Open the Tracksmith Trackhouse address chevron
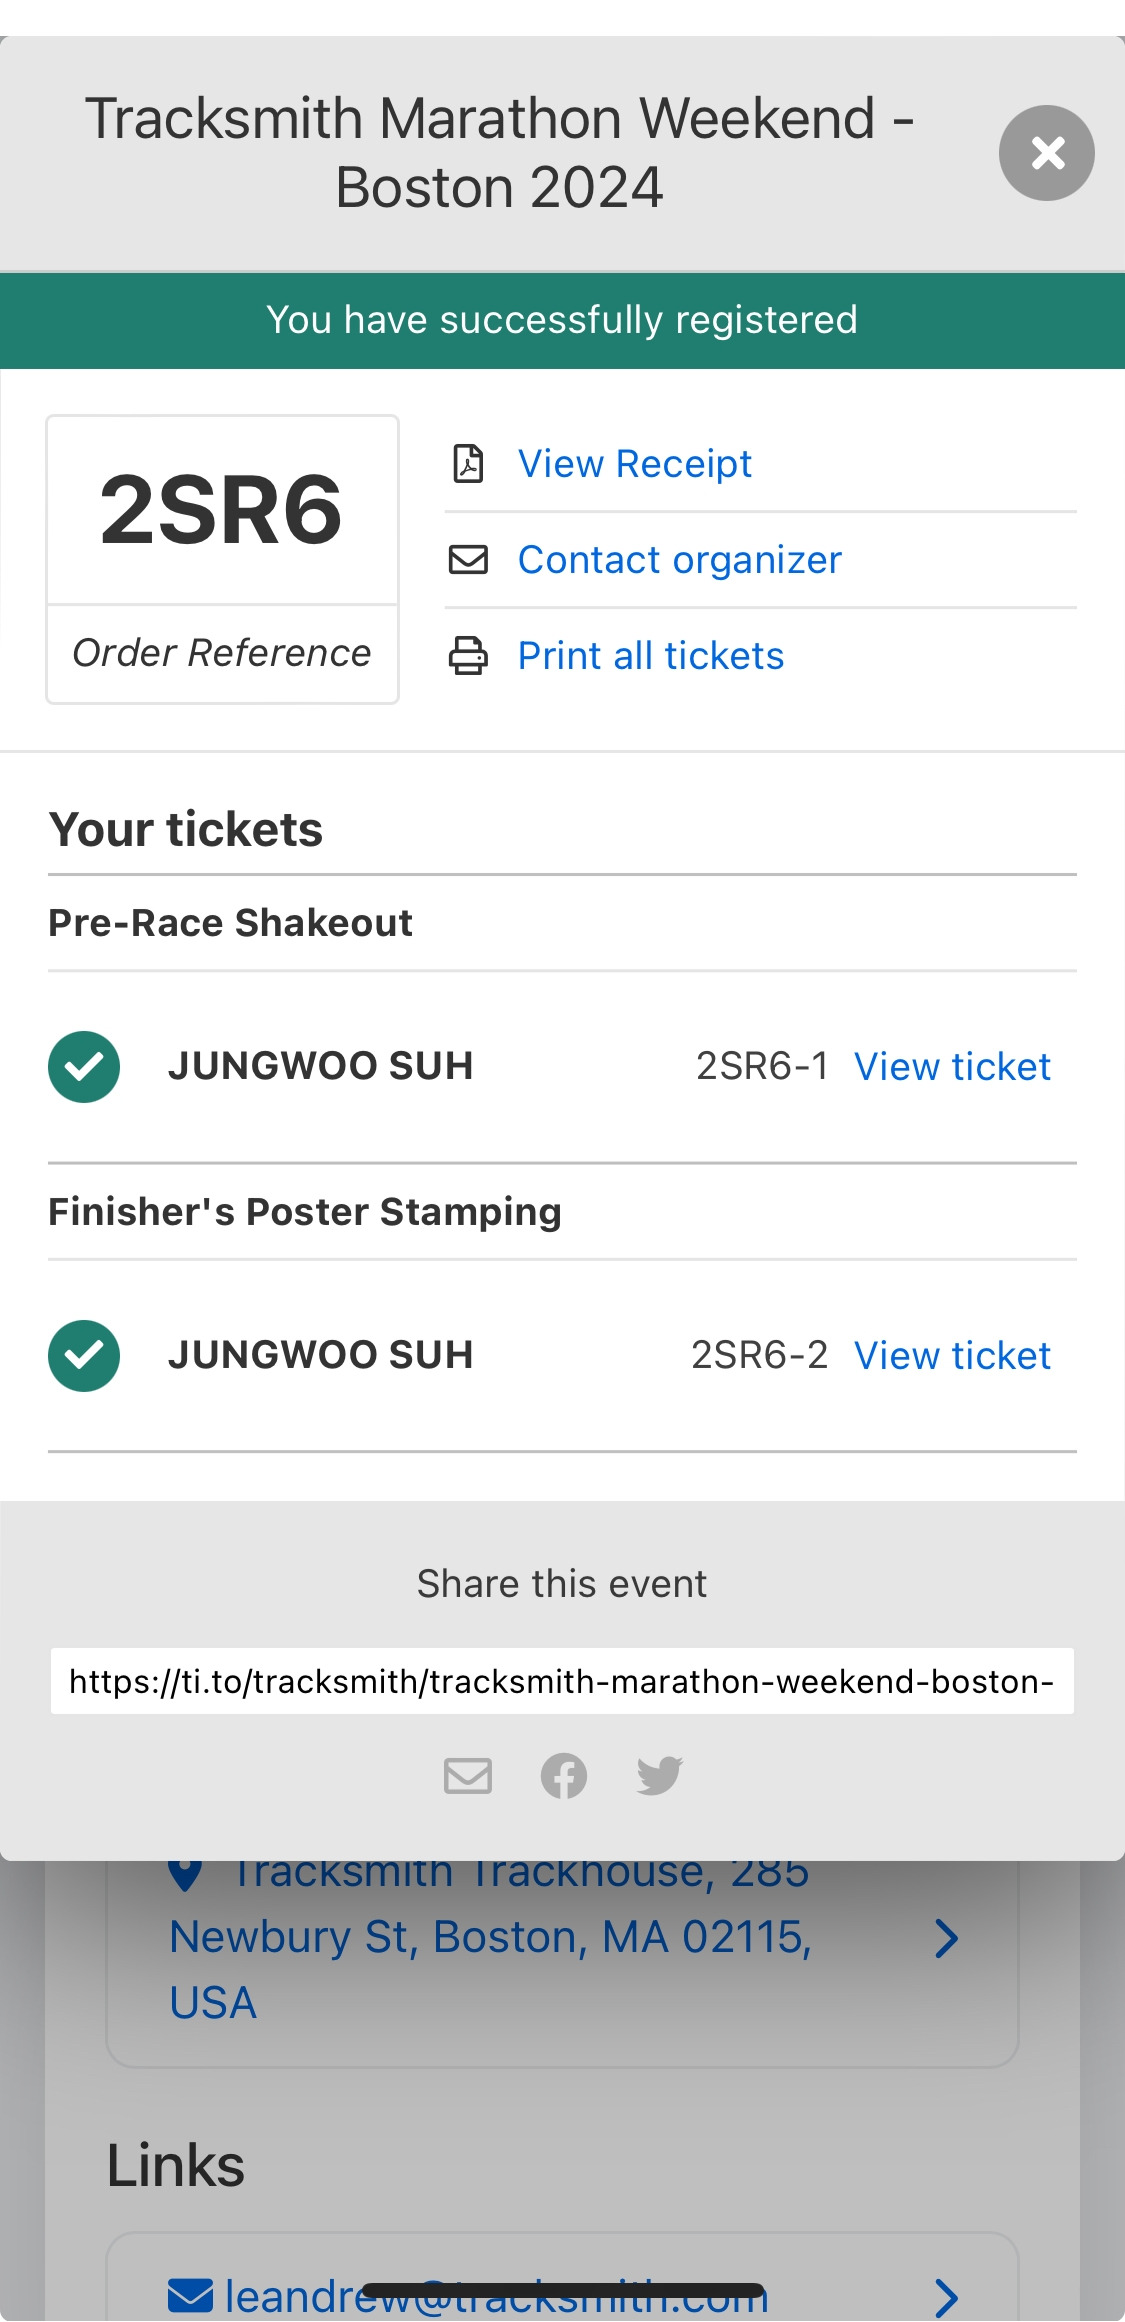The width and height of the screenshot is (1125, 2322). (945, 1938)
